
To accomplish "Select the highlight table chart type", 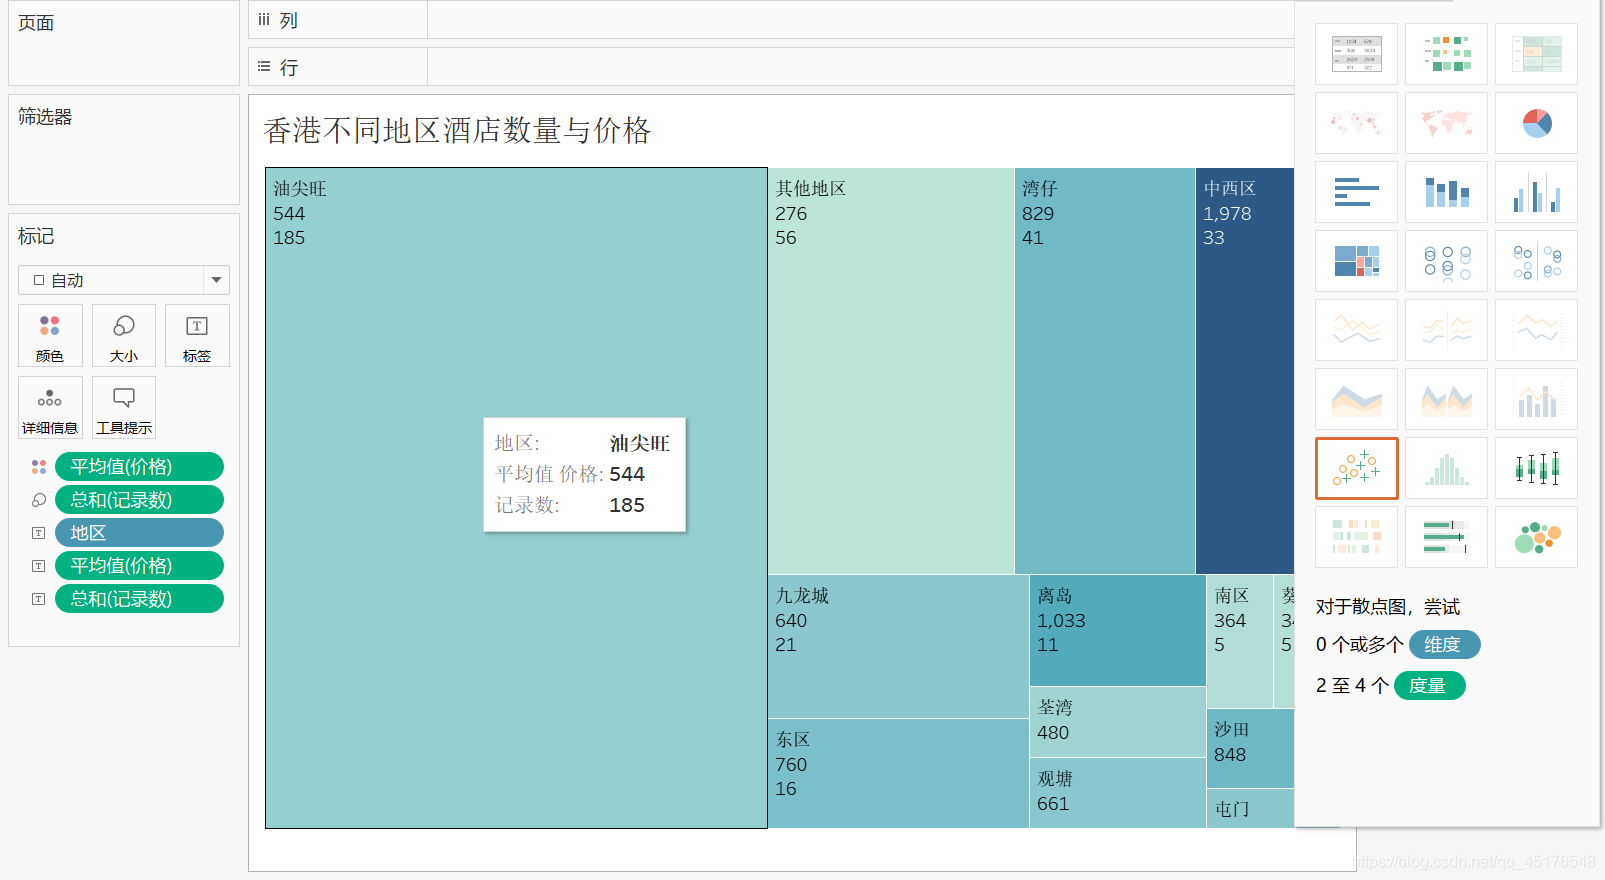I will point(1536,54).
